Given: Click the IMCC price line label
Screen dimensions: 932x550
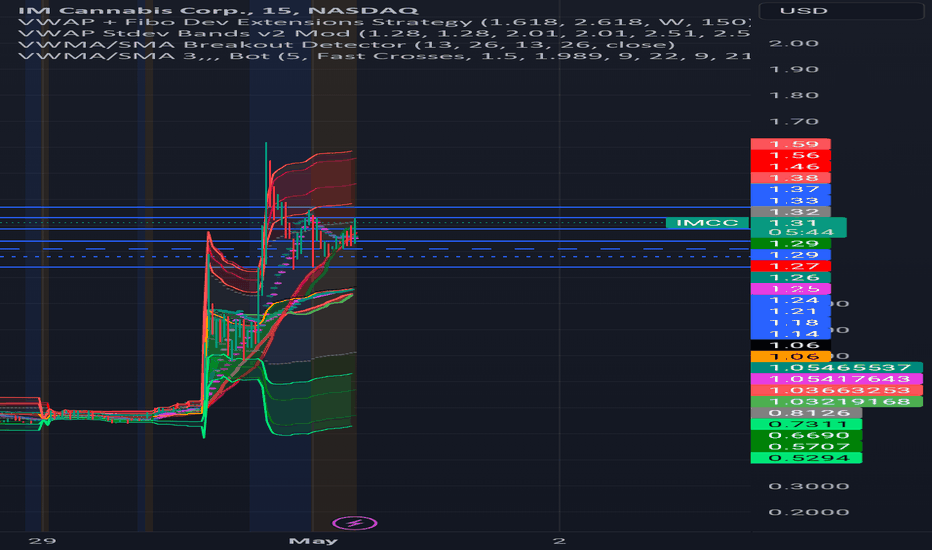Looking at the screenshot, I should coord(707,223).
